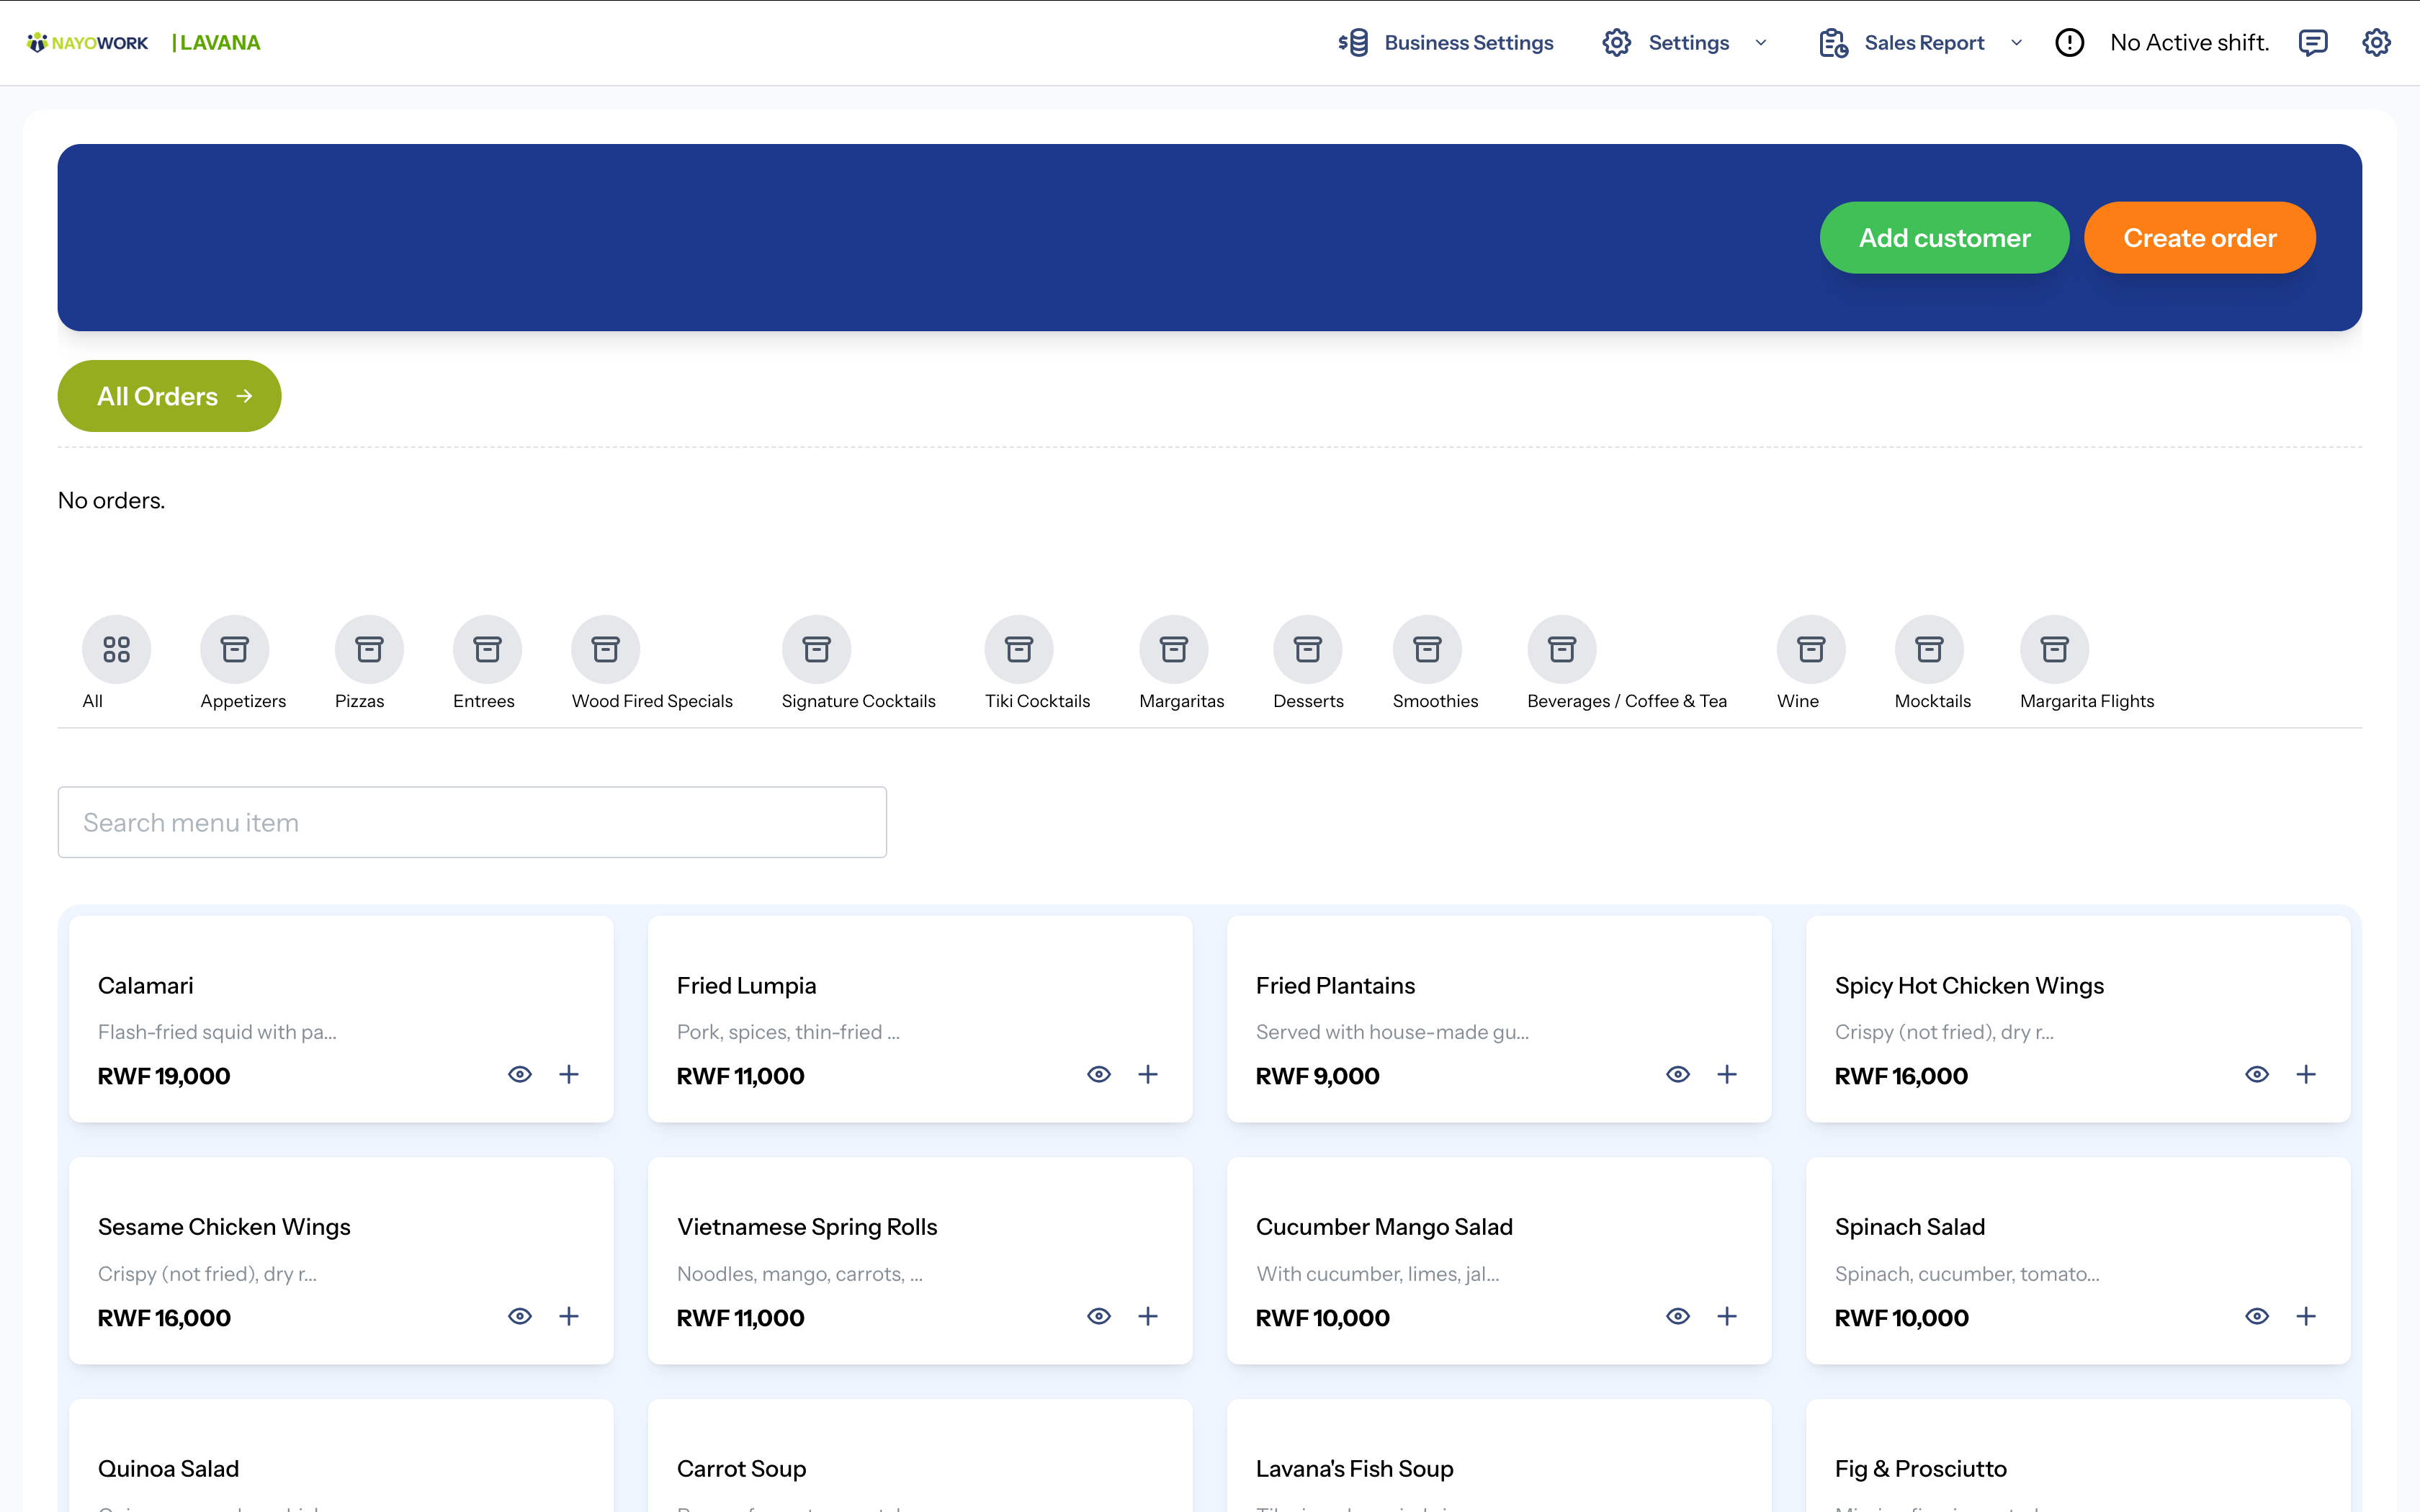
Task: Click the Search menu item field
Action: [x=472, y=821]
